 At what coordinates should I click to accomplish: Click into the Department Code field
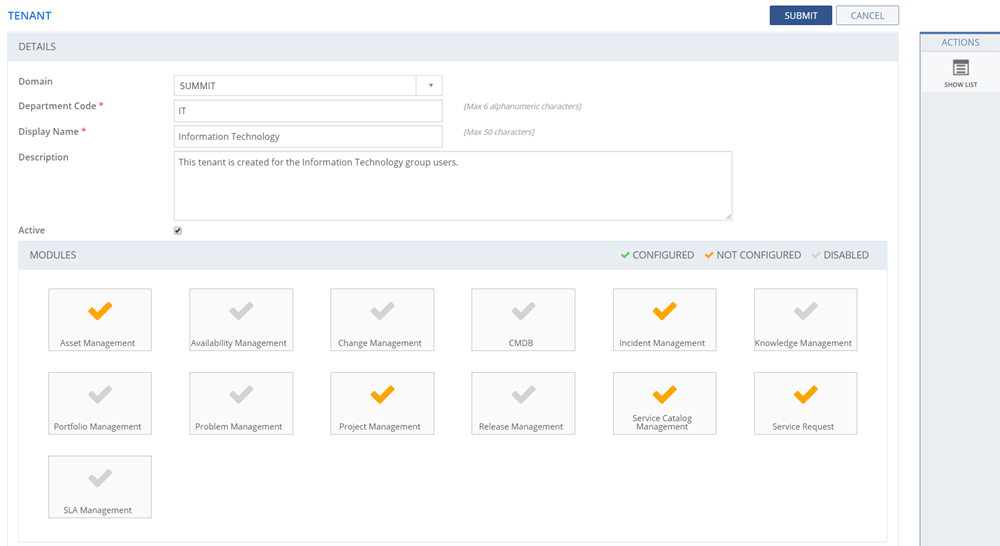(308, 111)
